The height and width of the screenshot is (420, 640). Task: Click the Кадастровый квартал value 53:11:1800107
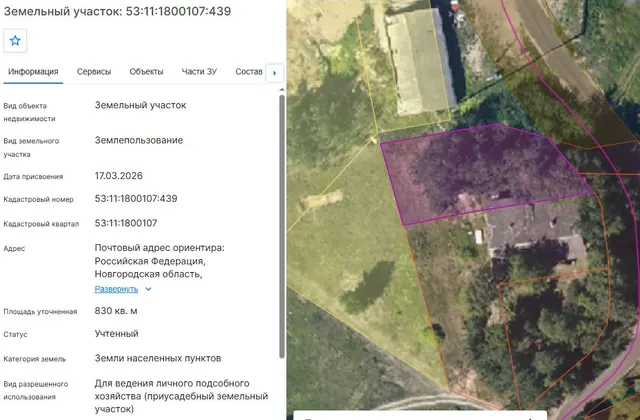coord(126,223)
